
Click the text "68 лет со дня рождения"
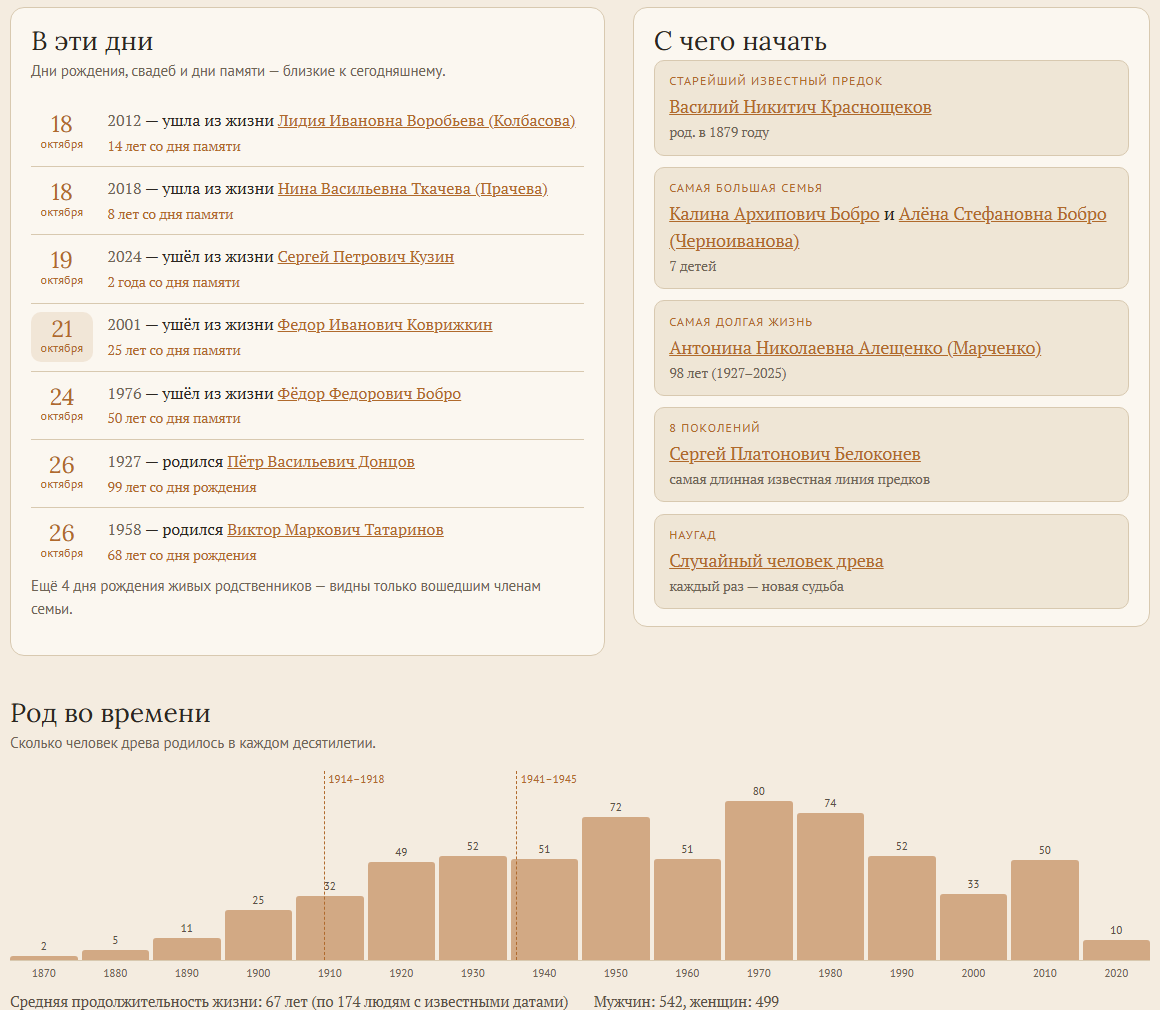182,556
